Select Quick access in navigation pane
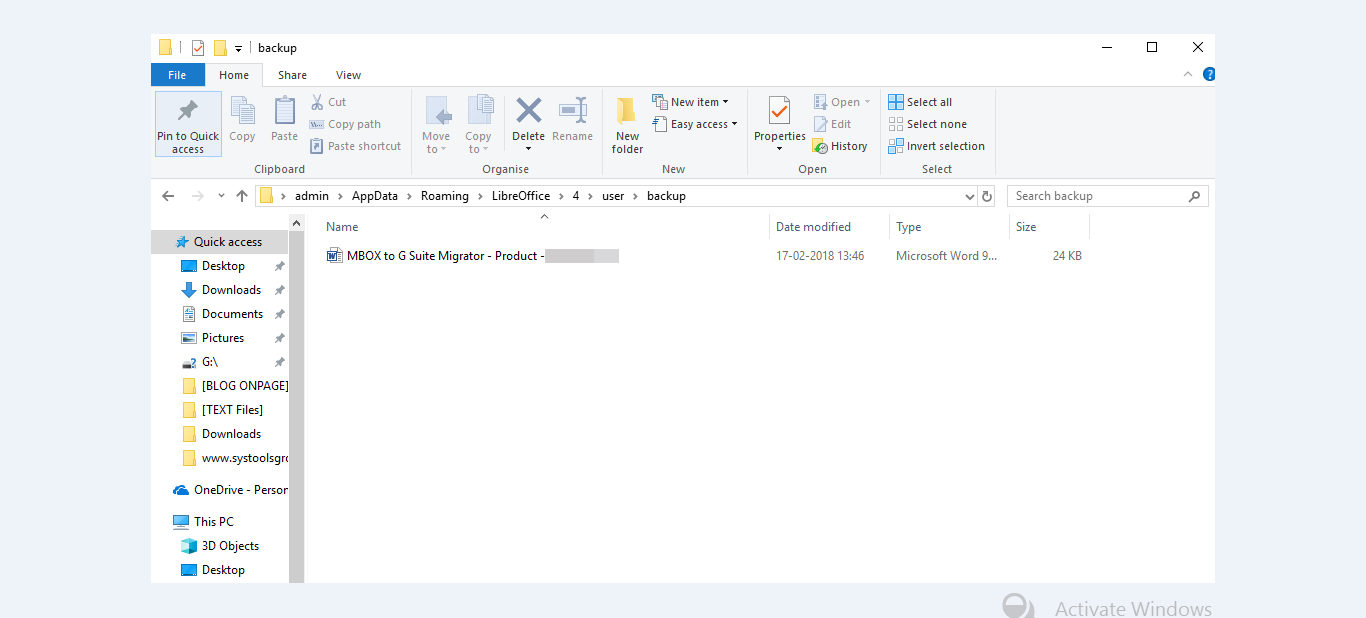 (x=219, y=242)
